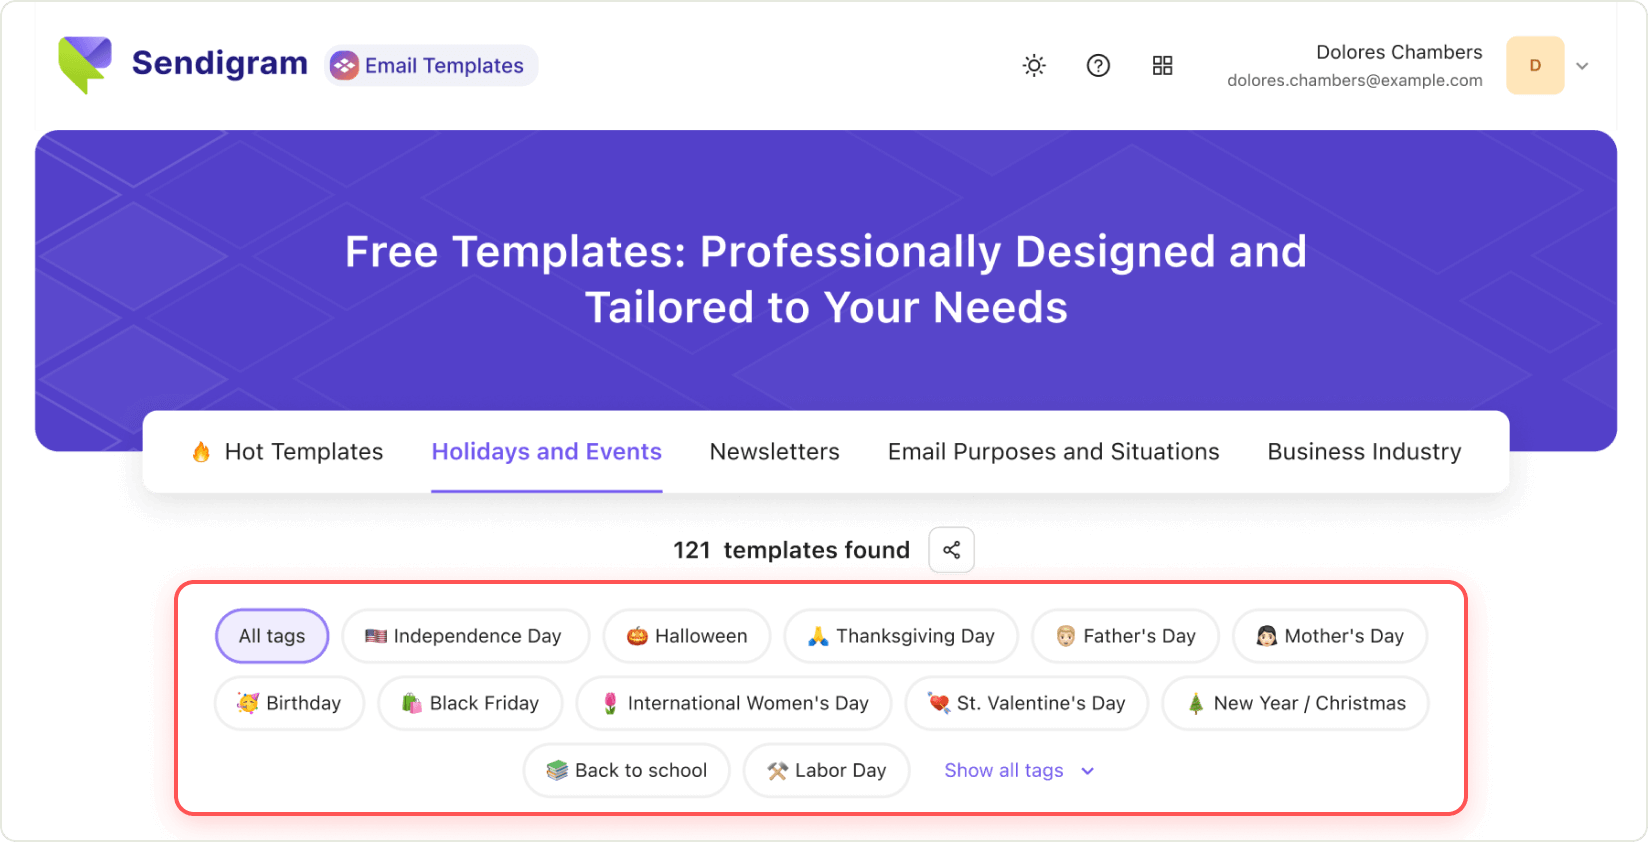Switch to the Newsletters tab

pyautogui.click(x=775, y=452)
